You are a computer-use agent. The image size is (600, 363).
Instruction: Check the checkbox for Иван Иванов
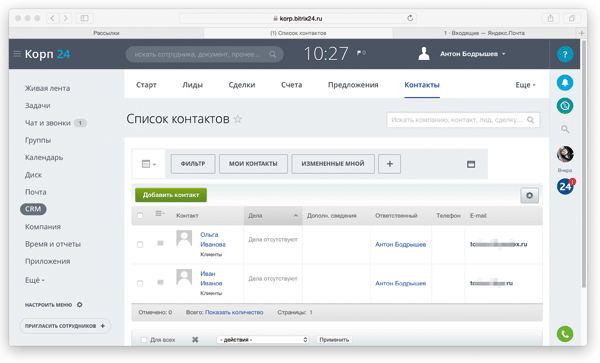click(140, 283)
